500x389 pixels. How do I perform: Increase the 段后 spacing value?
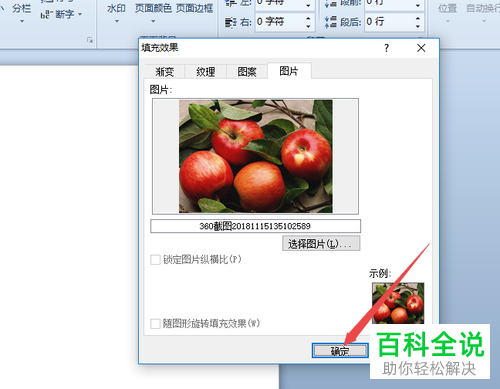tap(418, 18)
